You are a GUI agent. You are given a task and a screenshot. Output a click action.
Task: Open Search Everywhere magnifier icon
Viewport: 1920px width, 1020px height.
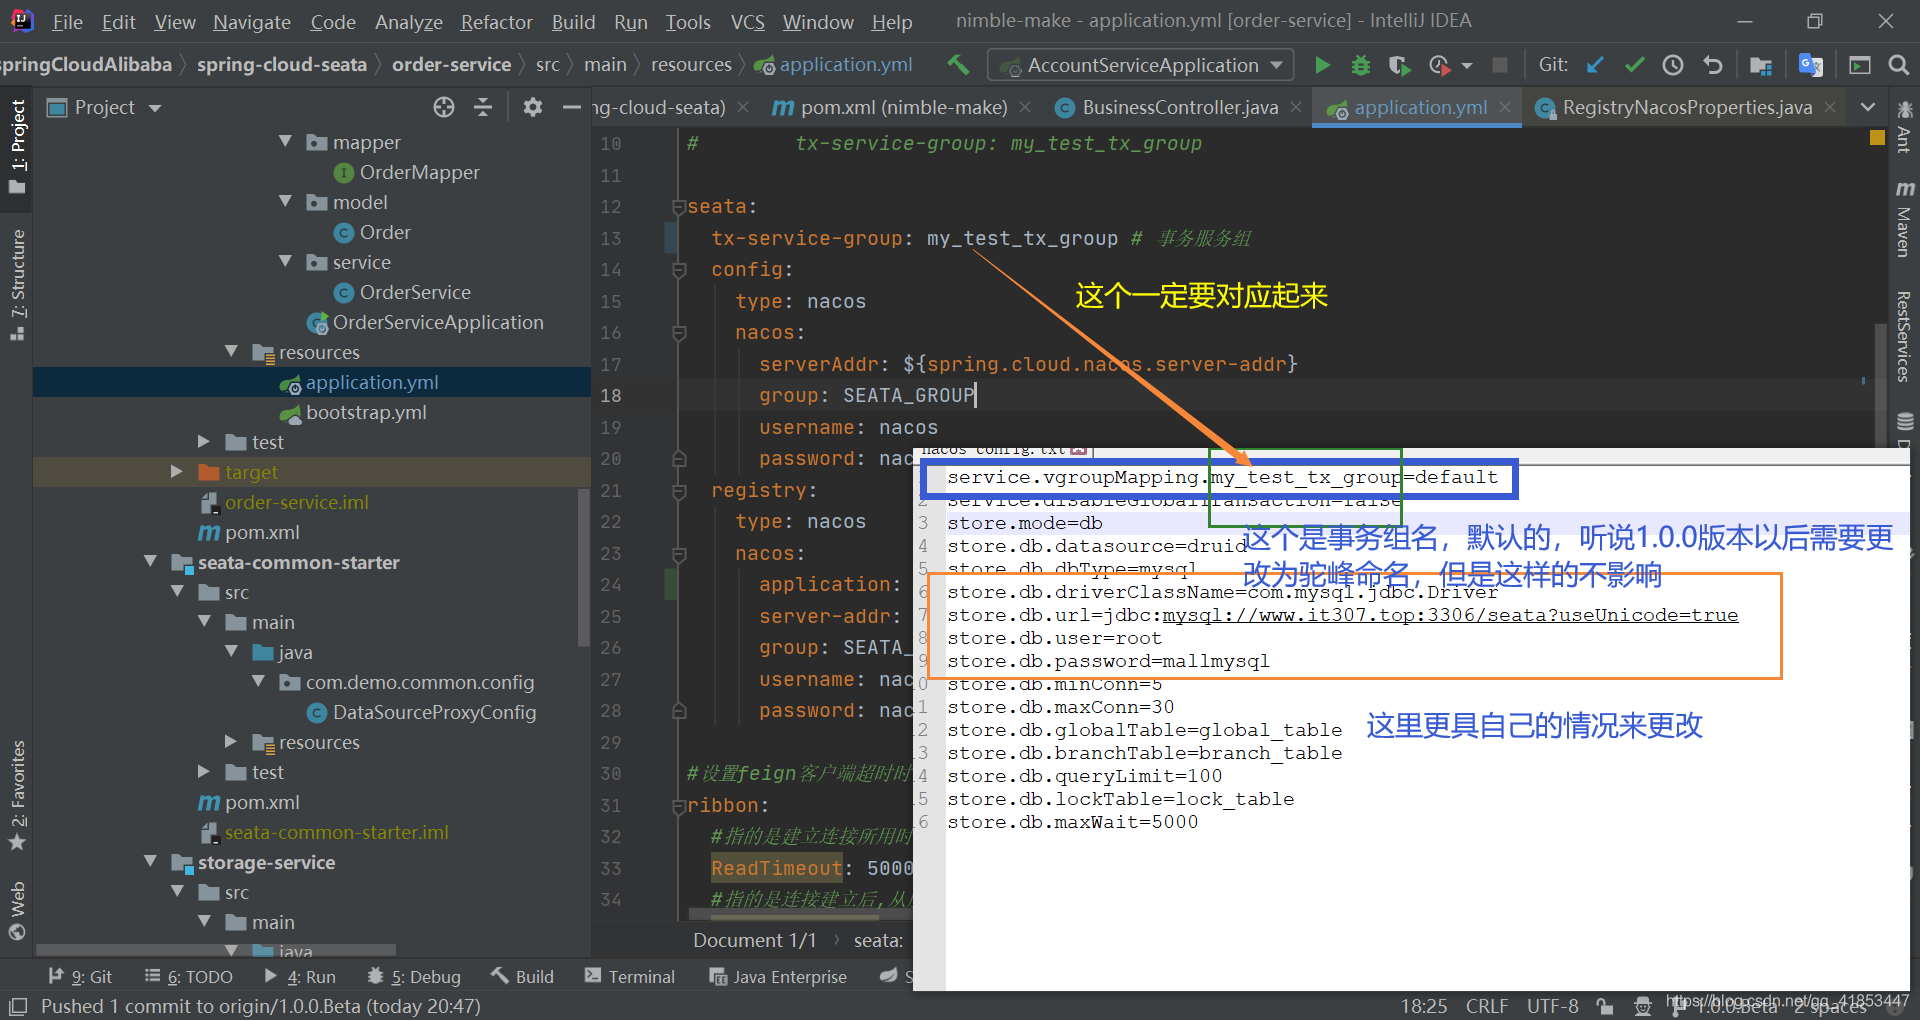coord(1898,65)
